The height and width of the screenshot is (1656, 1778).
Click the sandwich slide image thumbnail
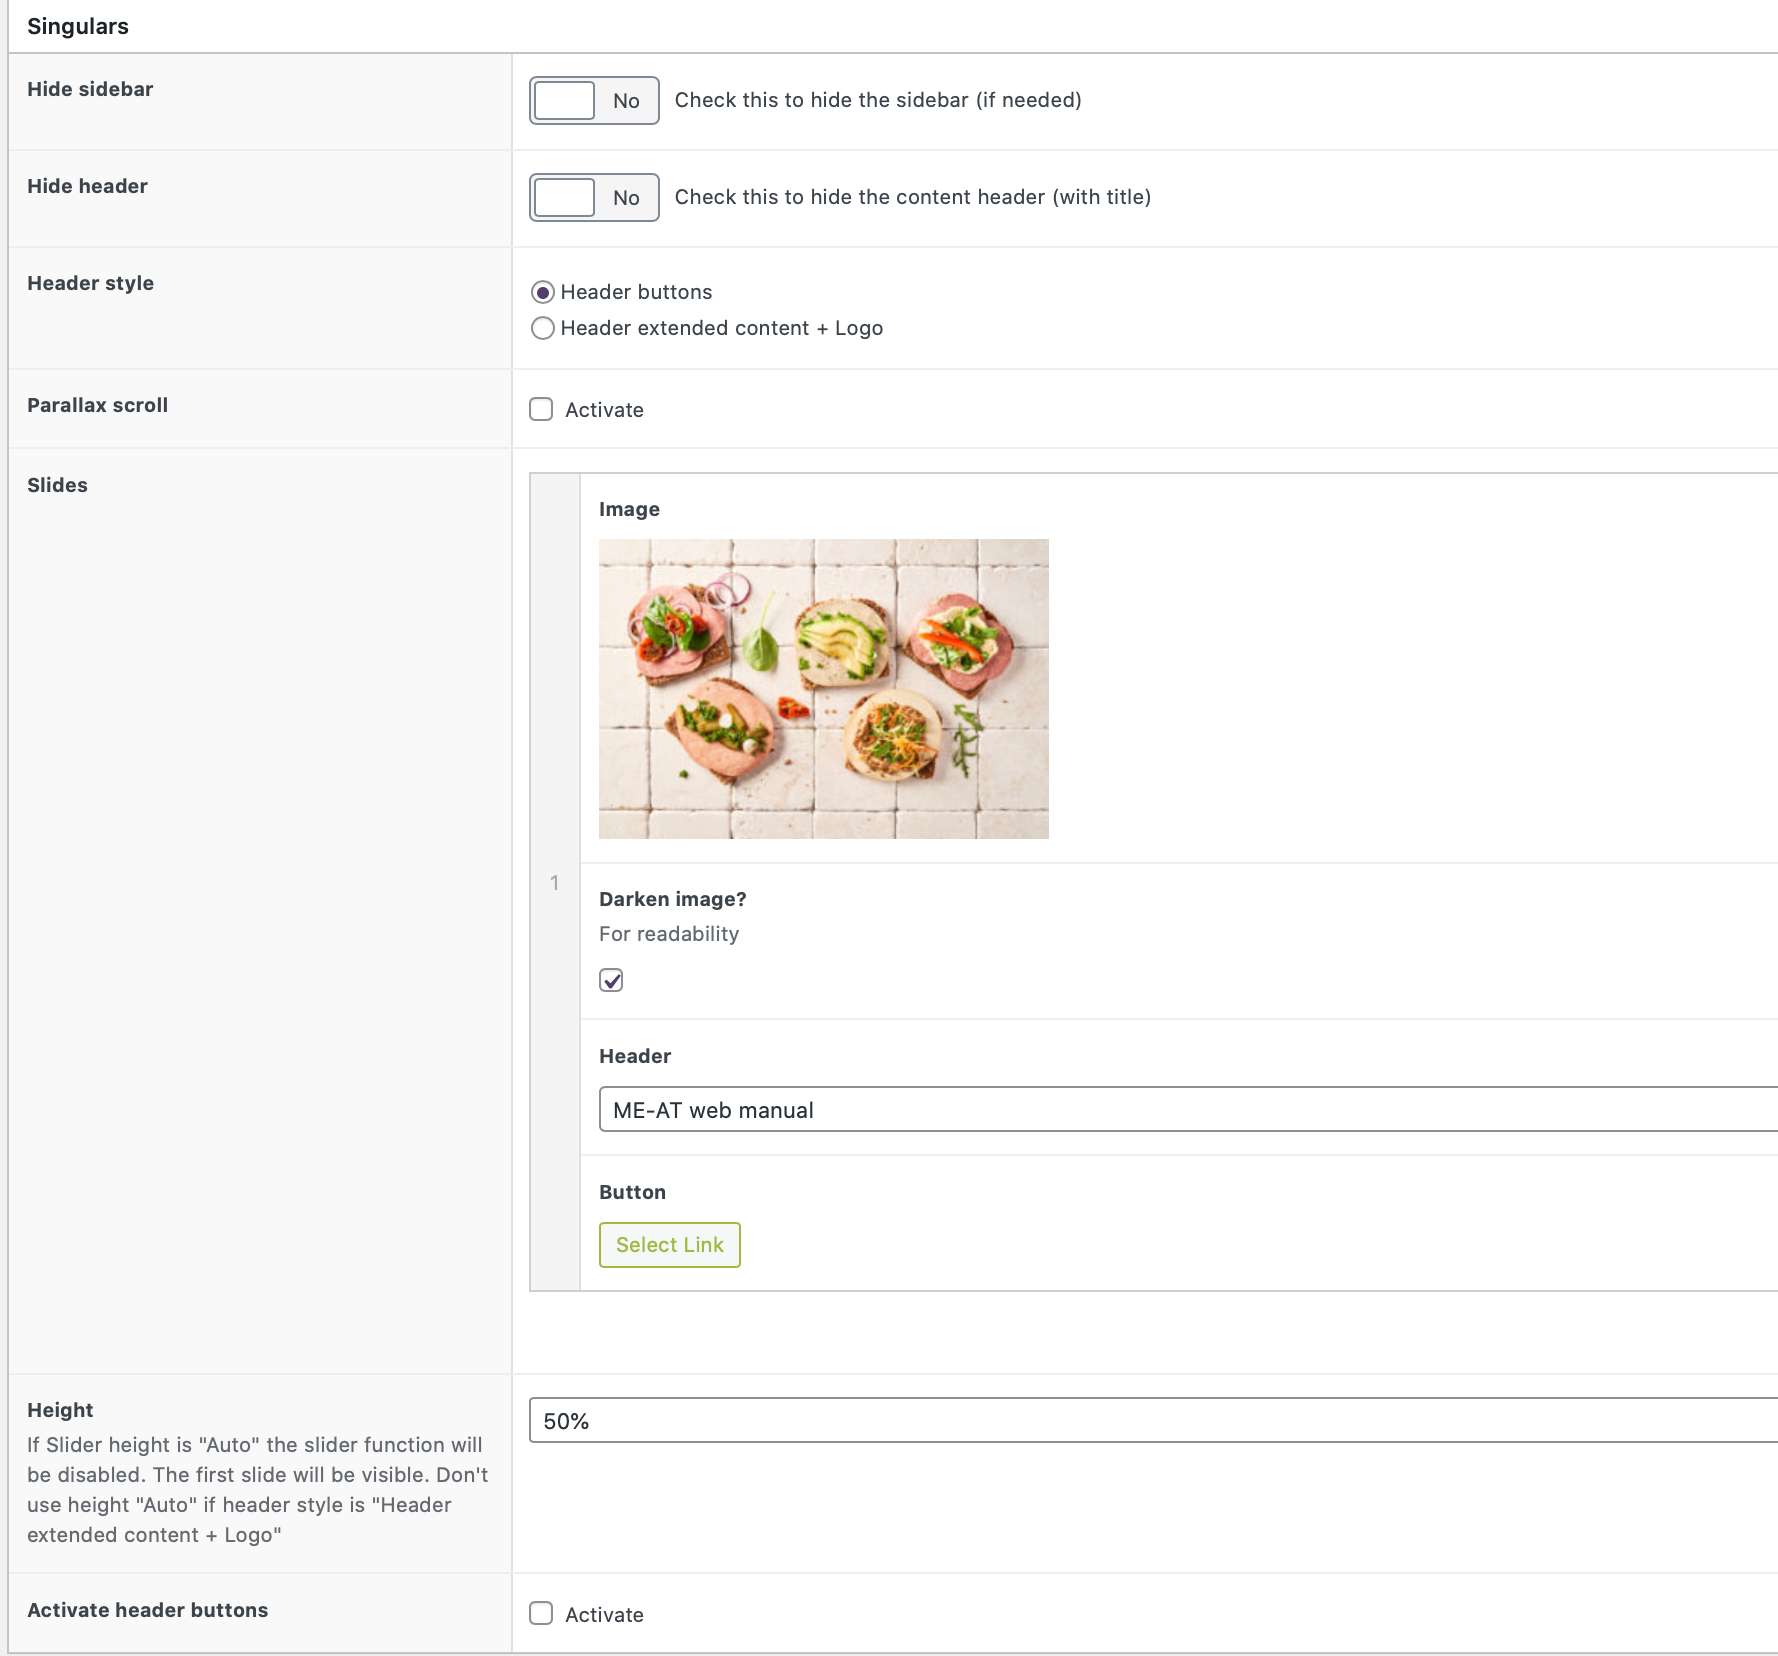coord(823,688)
